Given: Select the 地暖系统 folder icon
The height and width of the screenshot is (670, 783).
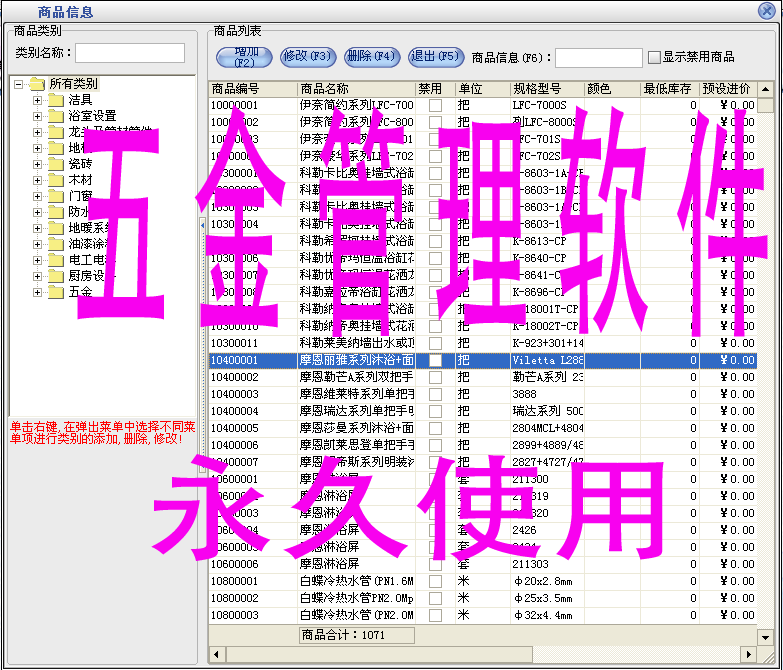Looking at the screenshot, I should pyautogui.click(x=56, y=228).
